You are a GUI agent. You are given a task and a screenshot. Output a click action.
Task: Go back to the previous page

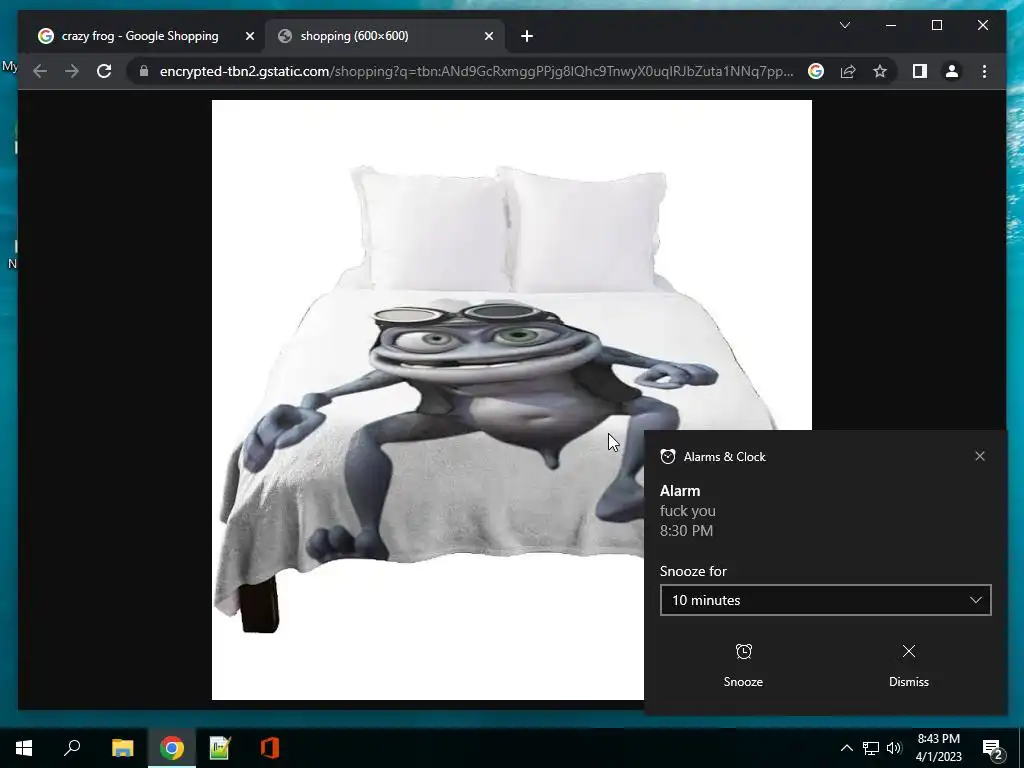40,71
